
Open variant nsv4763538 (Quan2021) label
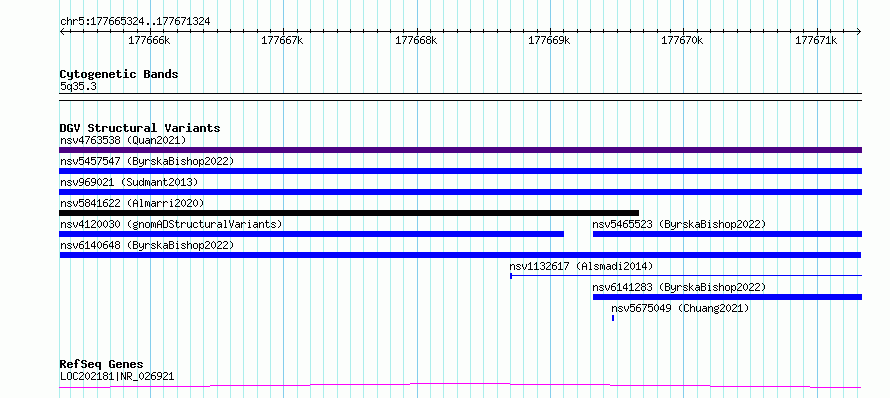coord(123,140)
